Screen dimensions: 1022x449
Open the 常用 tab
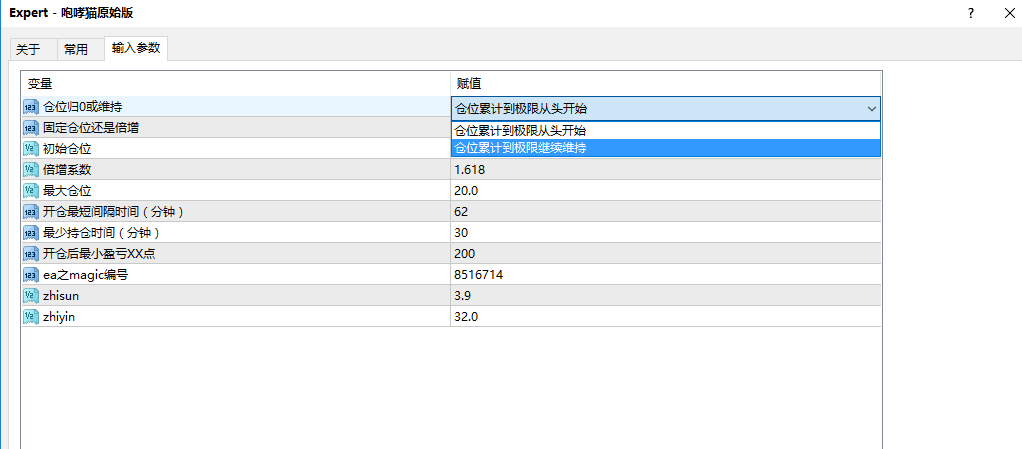(76, 50)
